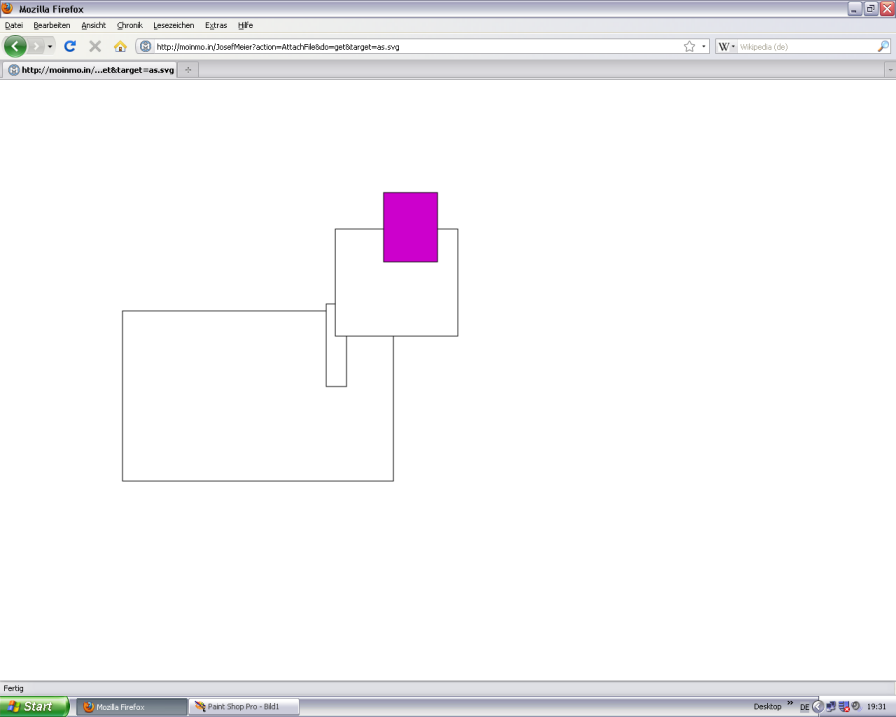The width and height of the screenshot is (896, 717).
Task: Open the Lesezeichen menu
Action: pyautogui.click(x=174, y=25)
